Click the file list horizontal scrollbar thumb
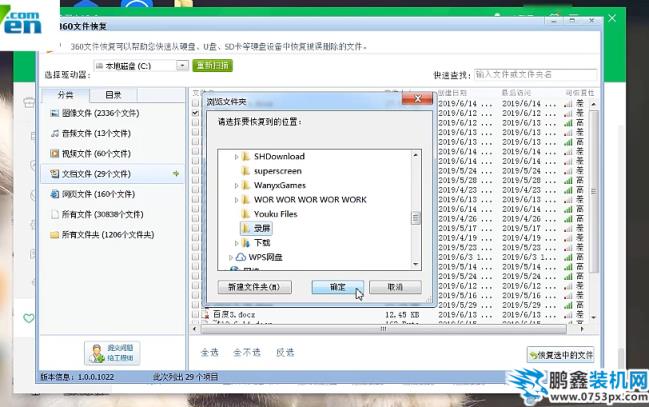This screenshot has width=649, height=407. click(x=383, y=329)
